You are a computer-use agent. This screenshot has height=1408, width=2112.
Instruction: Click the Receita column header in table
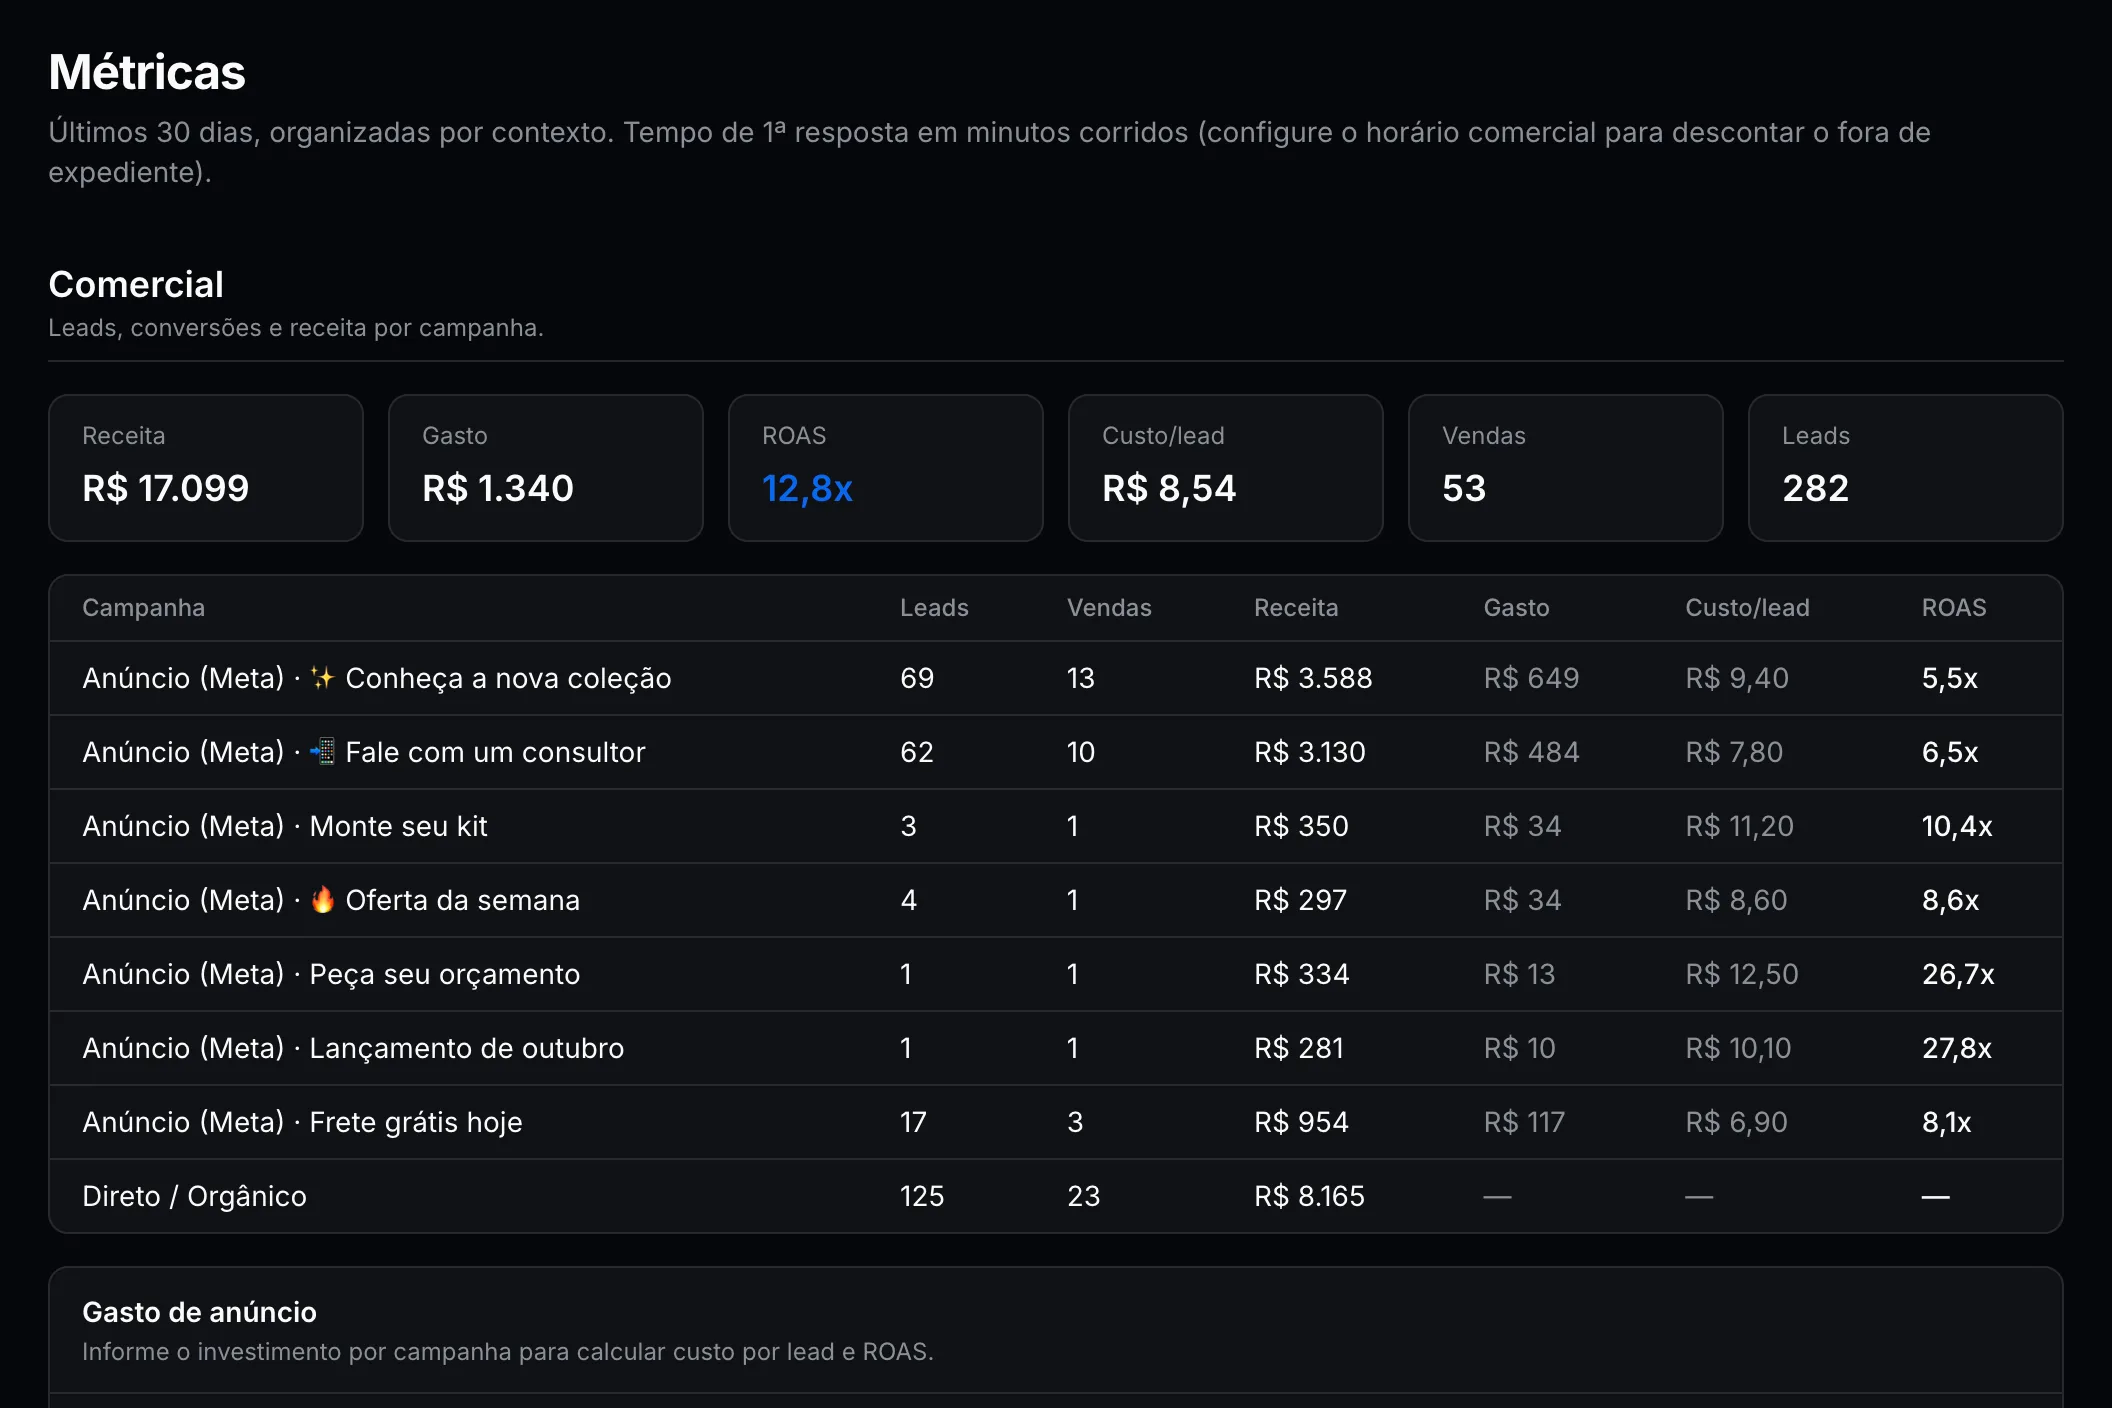click(1296, 608)
